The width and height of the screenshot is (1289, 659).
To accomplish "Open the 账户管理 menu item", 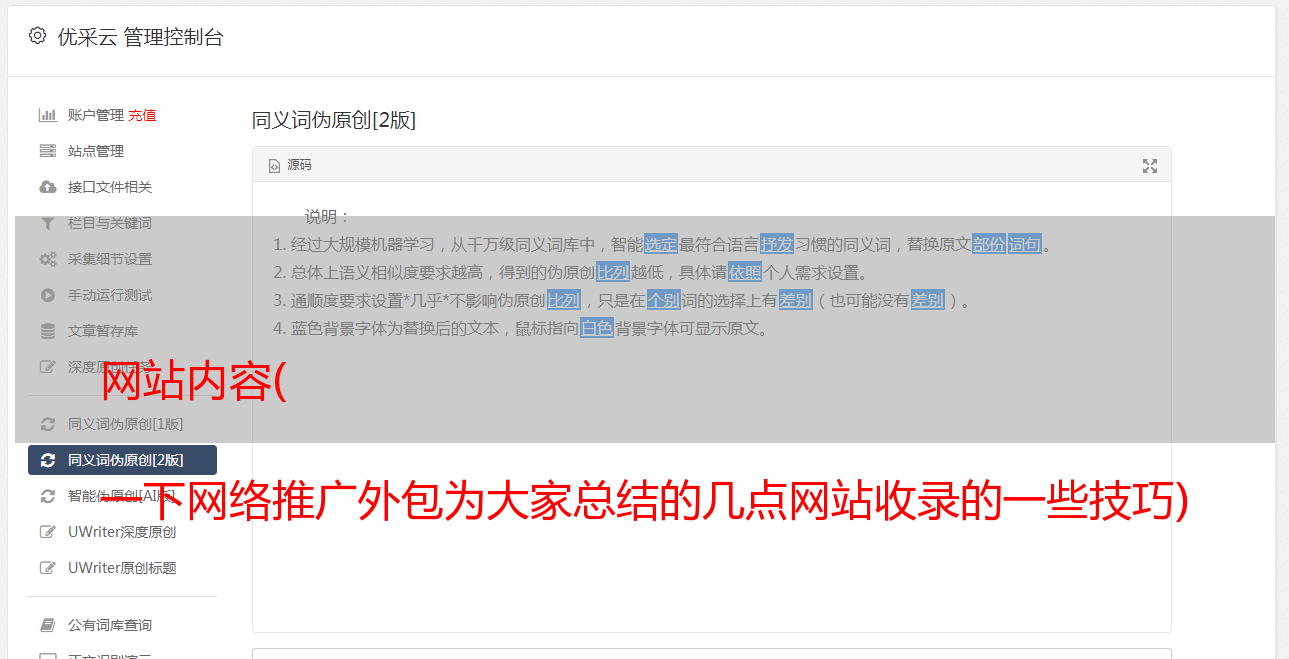I will point(96,115).
